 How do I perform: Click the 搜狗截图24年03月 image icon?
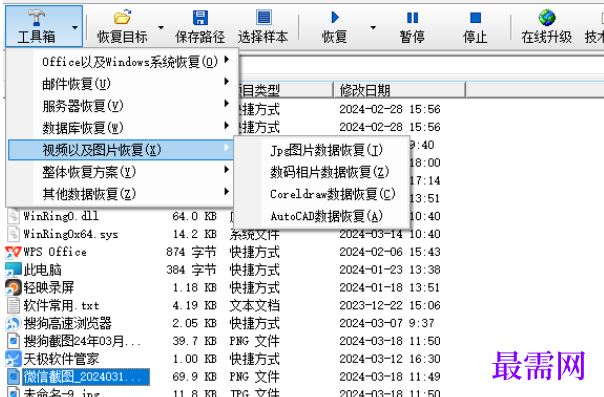point(13,341)
